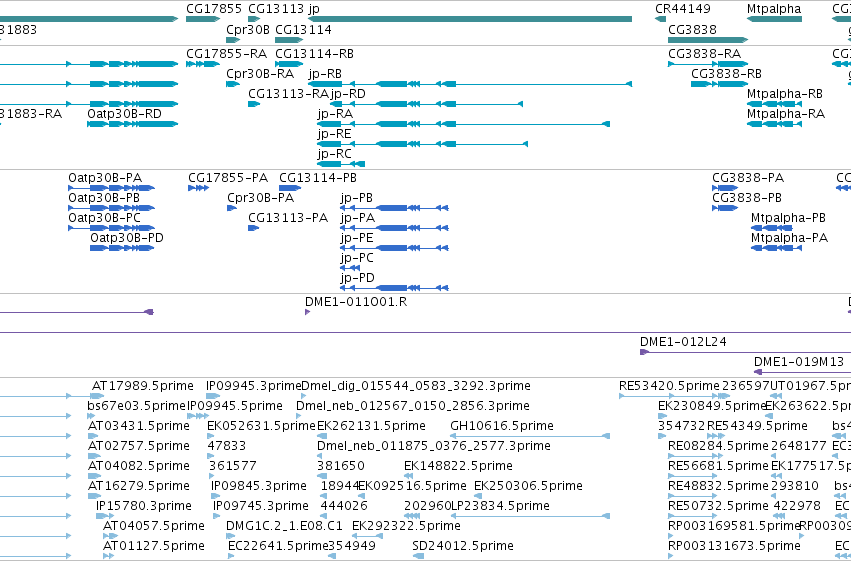Click BAC end DME1-011O01.R
This screenshot has width=851, height=561.
pos(356,302)
